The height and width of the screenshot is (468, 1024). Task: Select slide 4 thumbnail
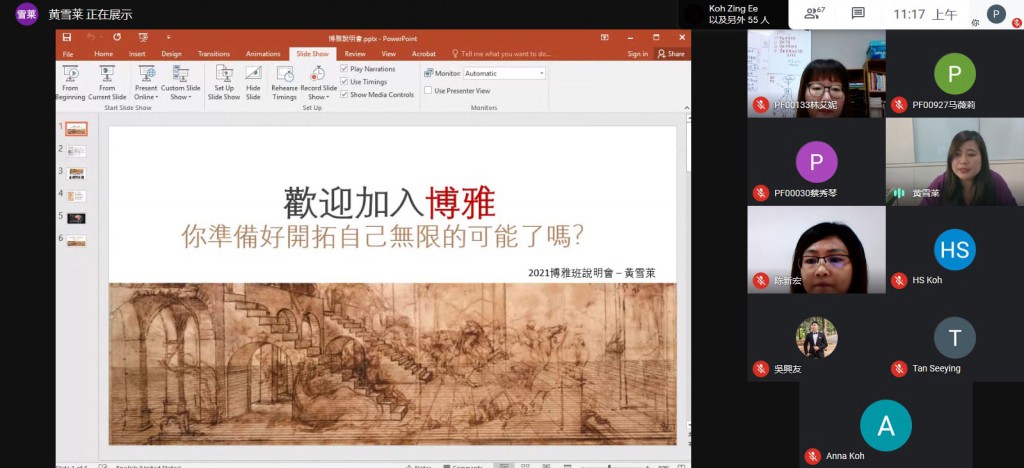point(76,196)
